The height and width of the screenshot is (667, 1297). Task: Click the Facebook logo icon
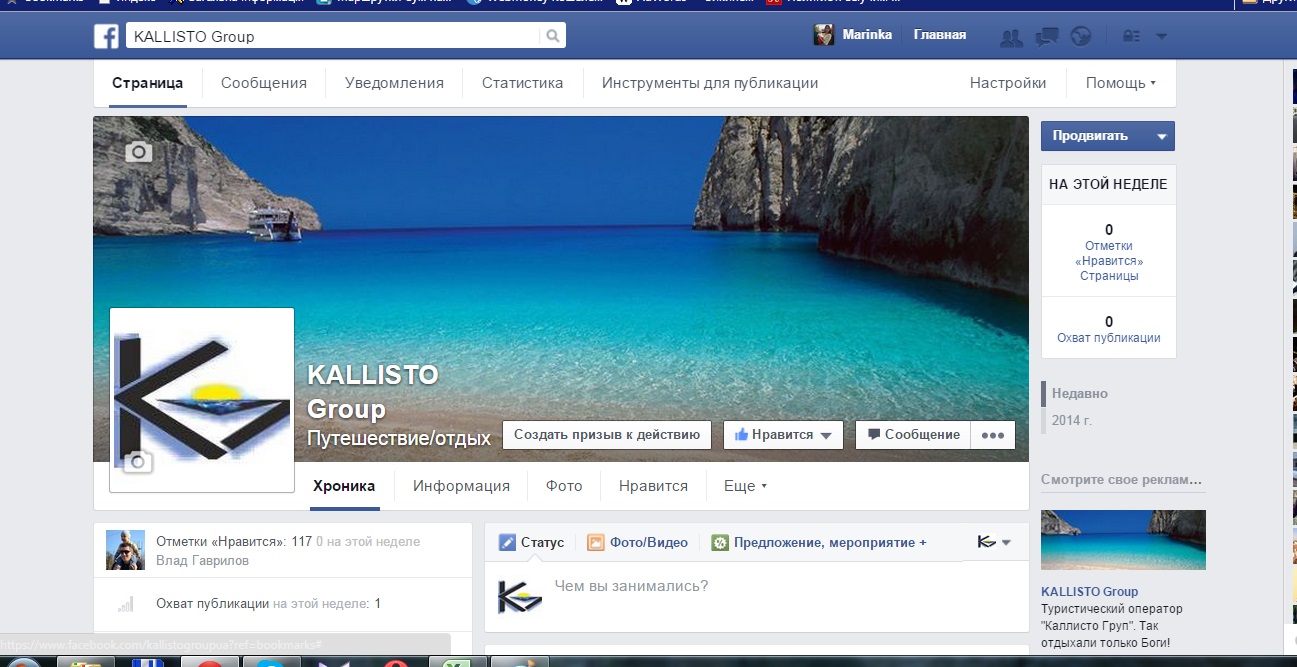[x=106, y=36]
